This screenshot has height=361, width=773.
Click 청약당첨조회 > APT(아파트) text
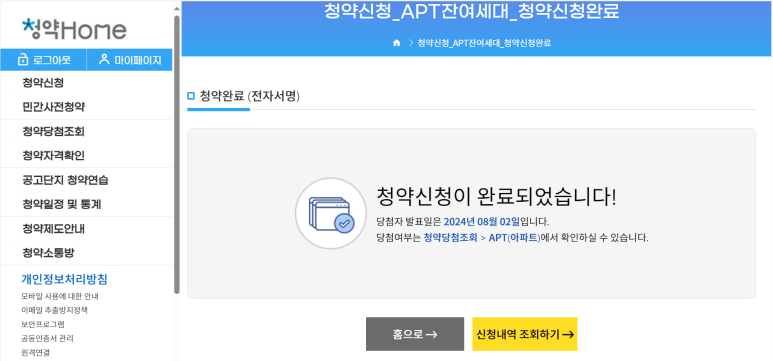coord(482,238)
